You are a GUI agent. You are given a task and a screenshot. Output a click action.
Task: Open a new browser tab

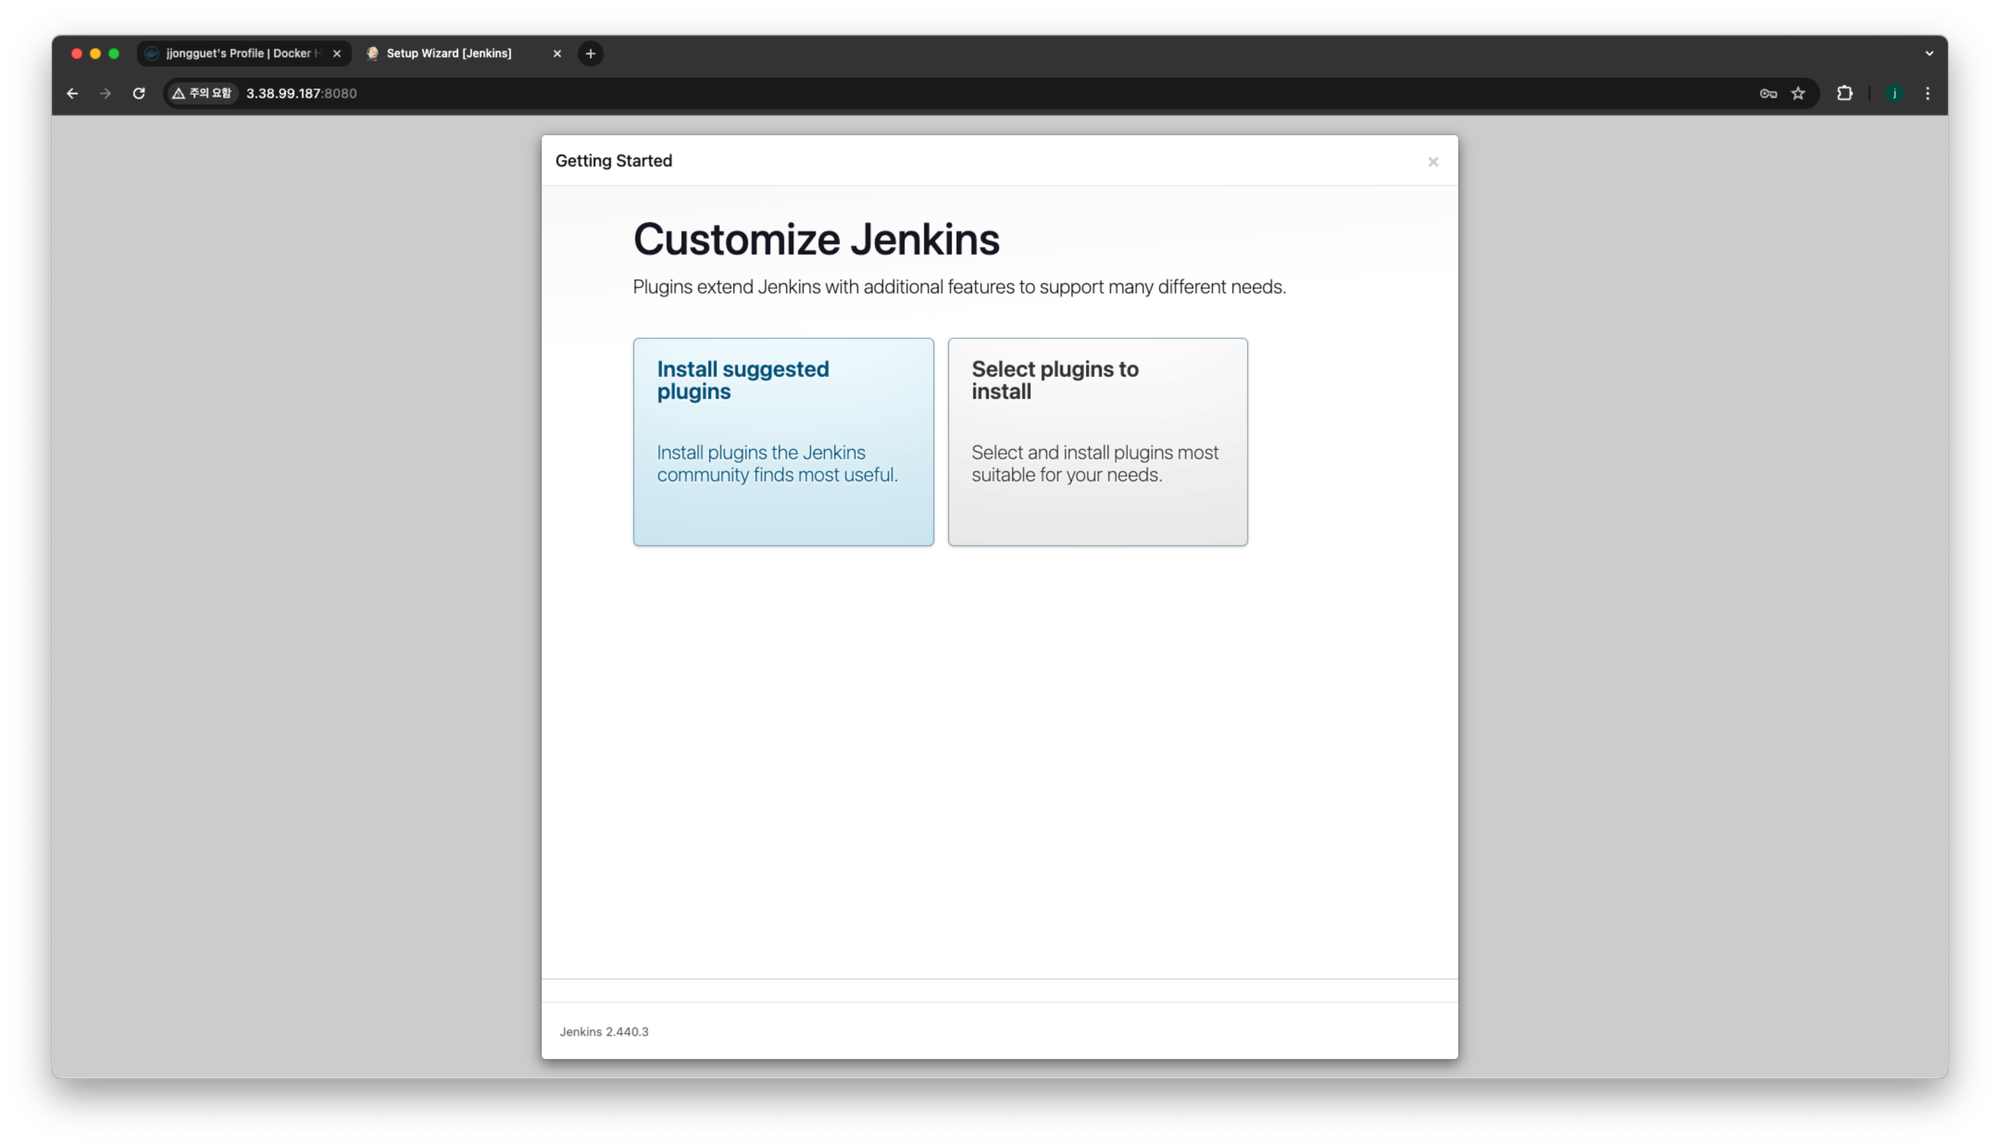[x=590, y=54]
